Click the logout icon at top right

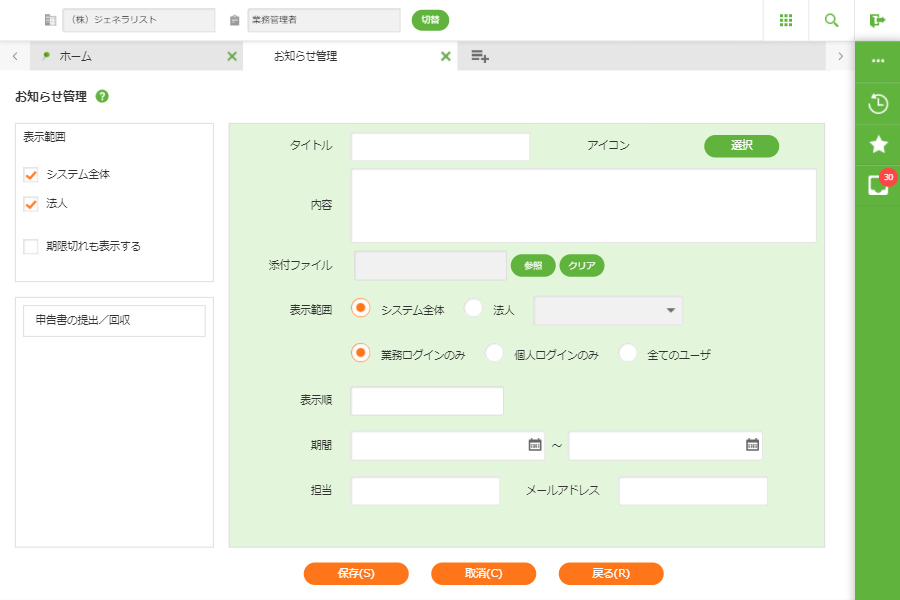pos(878,20)
